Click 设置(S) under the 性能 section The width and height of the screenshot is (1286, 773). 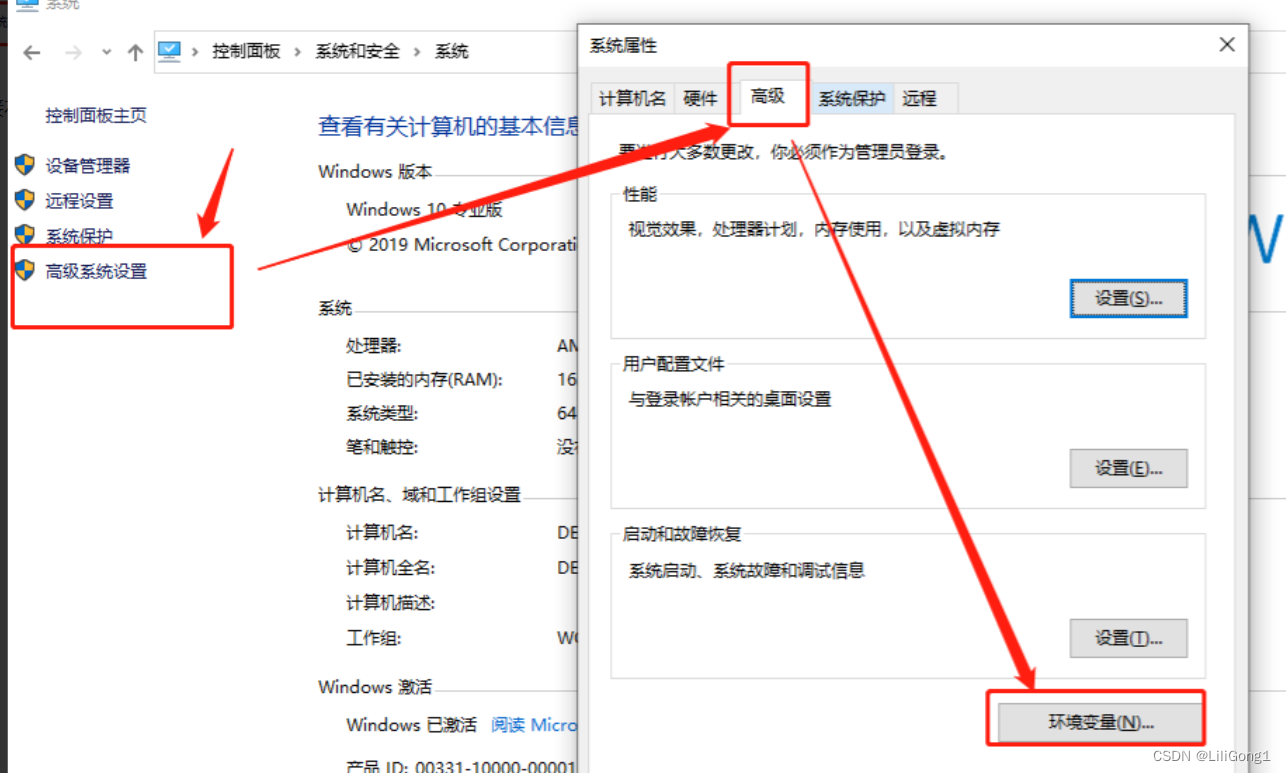pos(1128,297)
